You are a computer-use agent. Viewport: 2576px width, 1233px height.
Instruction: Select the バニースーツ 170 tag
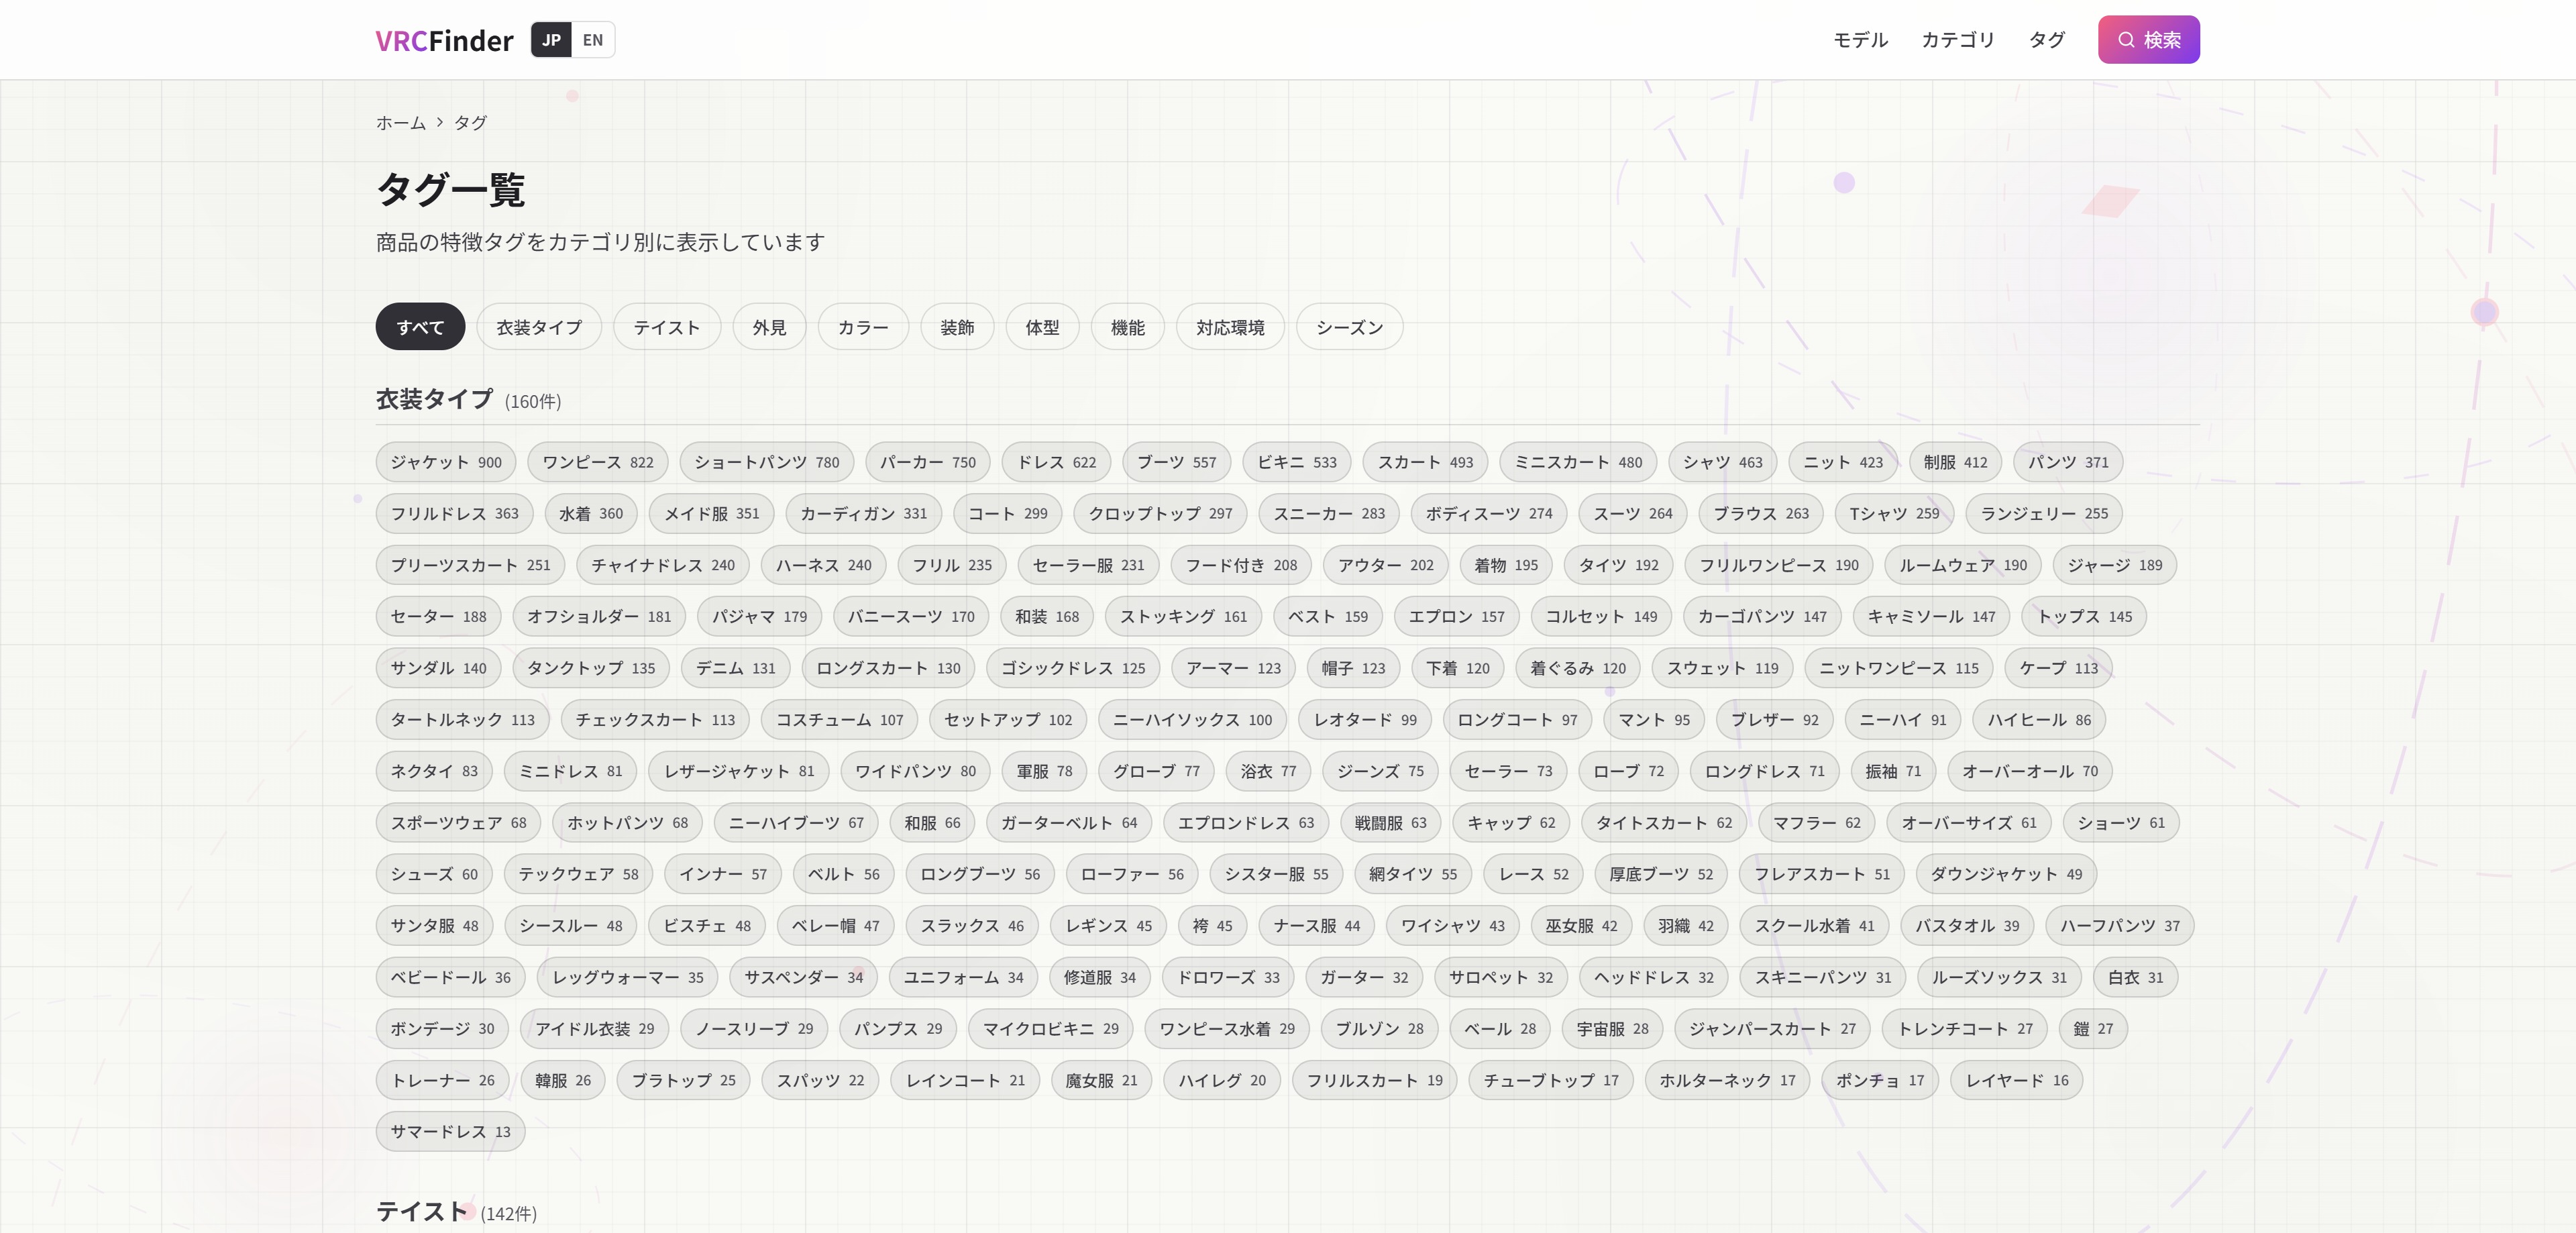(910, 617)
